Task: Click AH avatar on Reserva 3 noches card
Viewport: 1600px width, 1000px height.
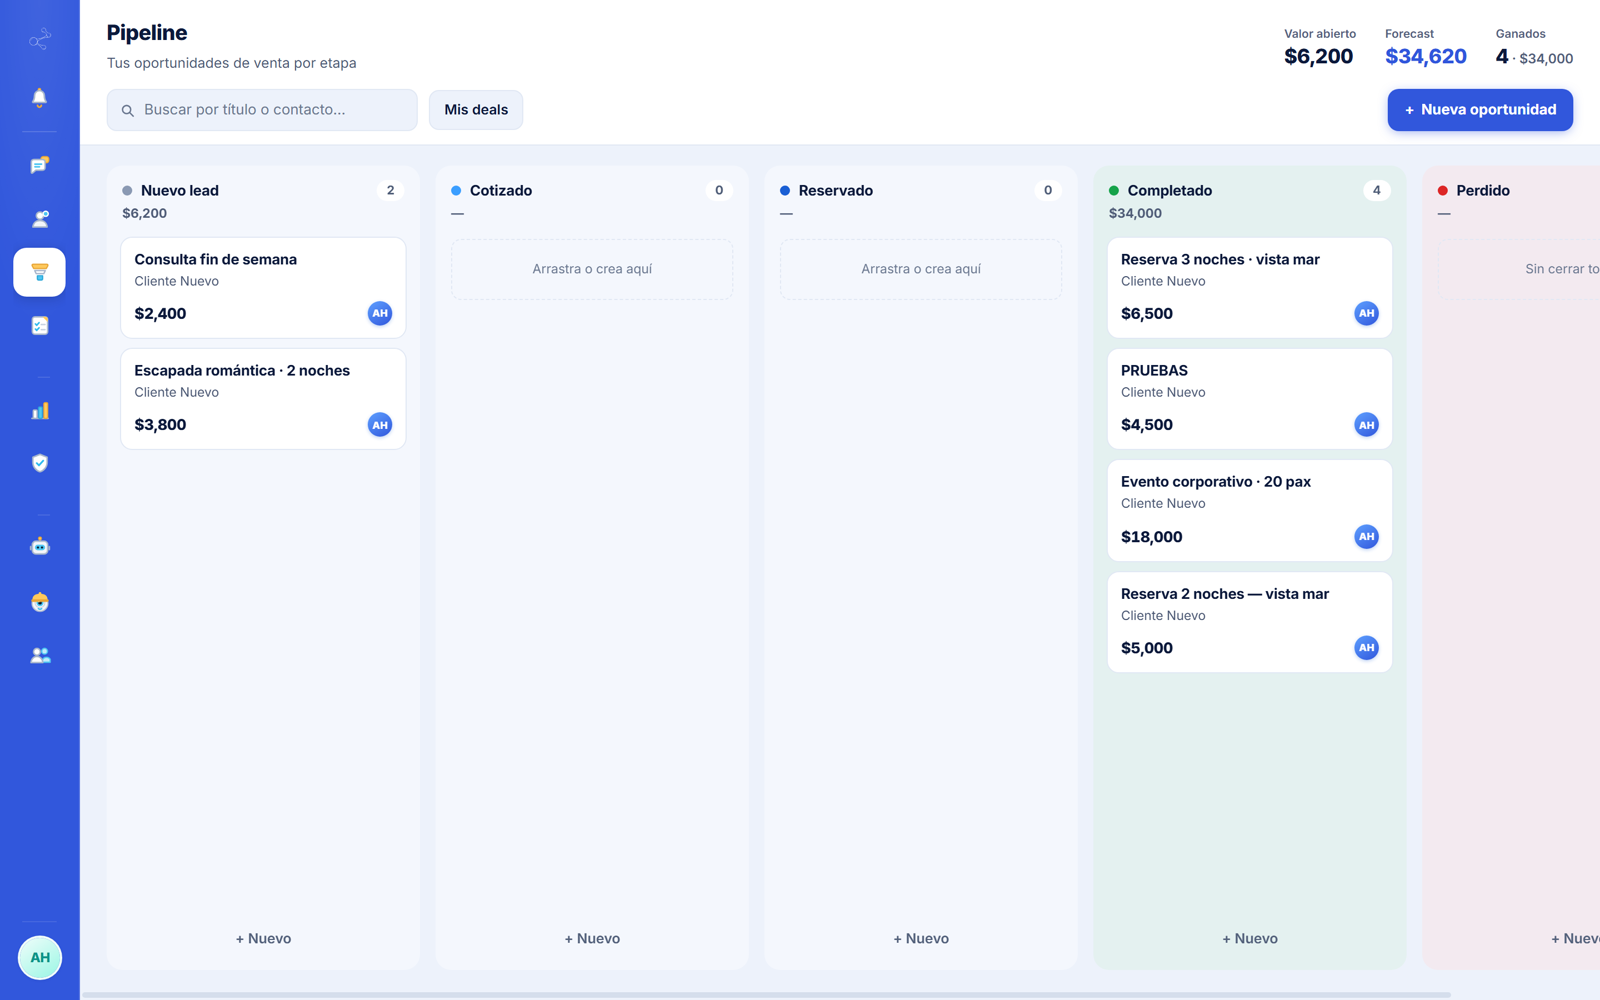Action: coord(1366,314)
